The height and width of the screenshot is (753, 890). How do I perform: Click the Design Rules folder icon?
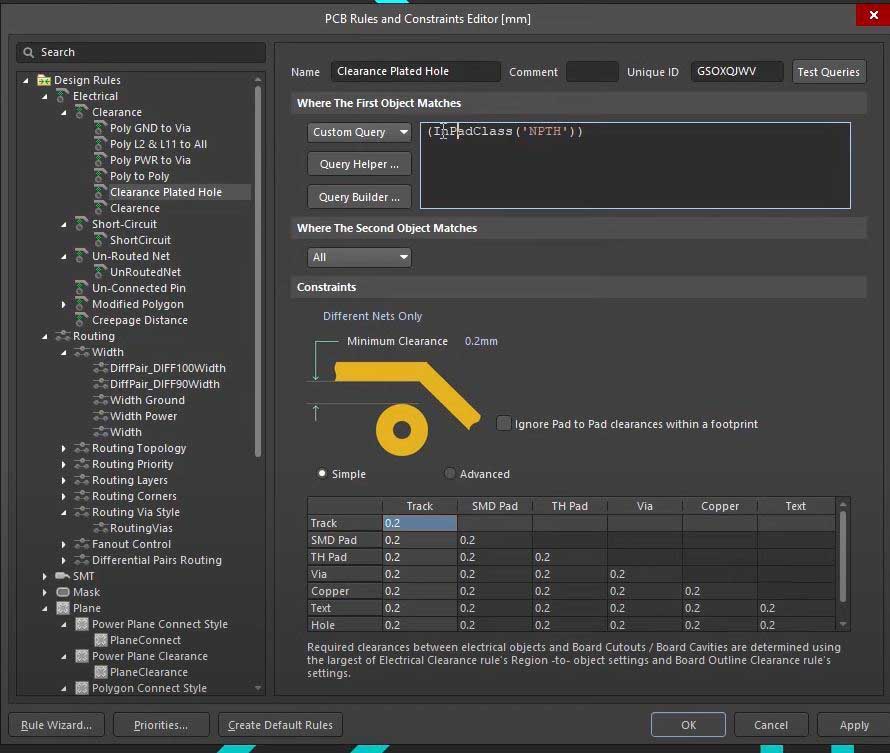tap(44, 80)
